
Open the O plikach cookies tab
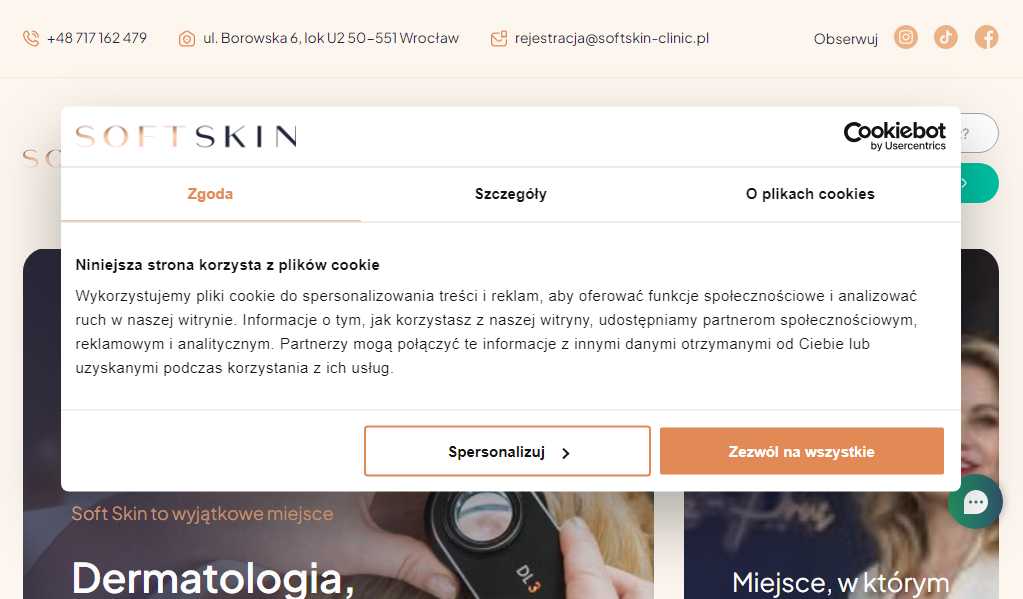(810, 194)
